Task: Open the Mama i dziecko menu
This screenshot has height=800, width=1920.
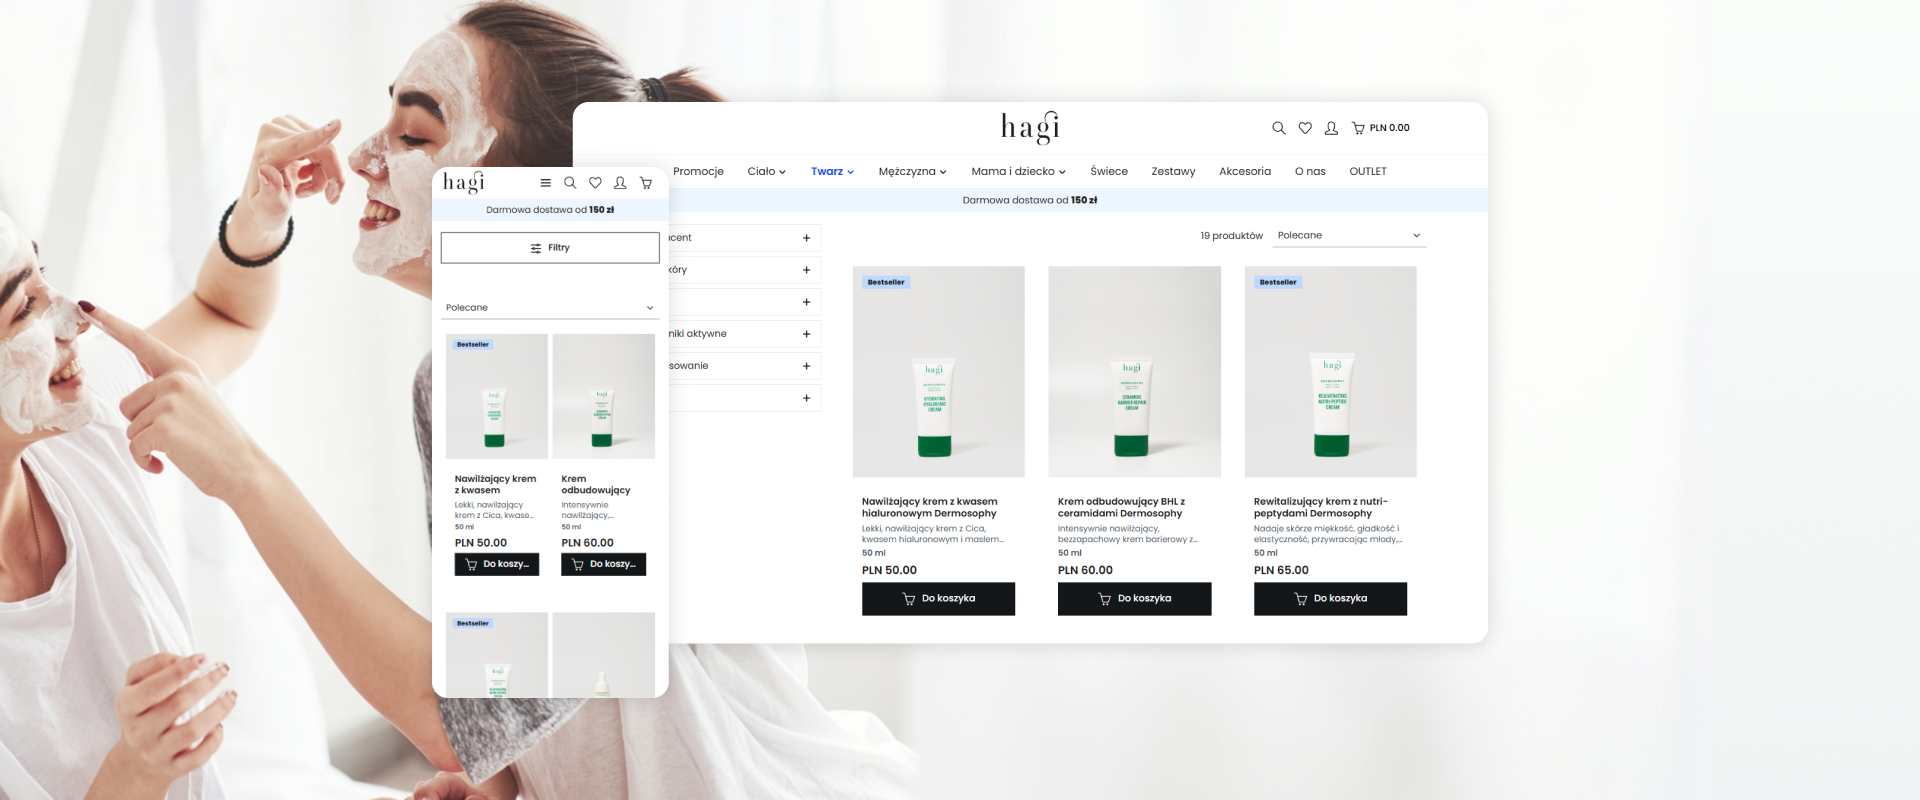Action: tap(1018, 172)
